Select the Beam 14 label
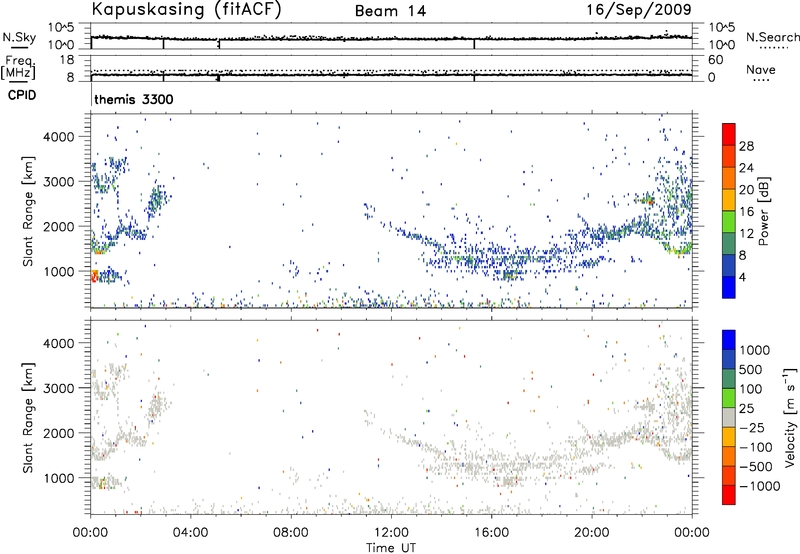 tap(390, 11)
